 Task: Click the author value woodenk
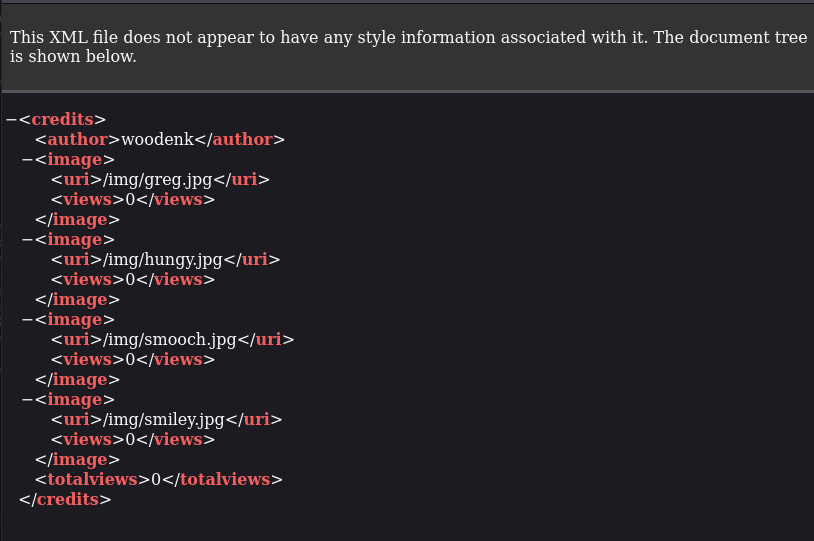(157, 140)
